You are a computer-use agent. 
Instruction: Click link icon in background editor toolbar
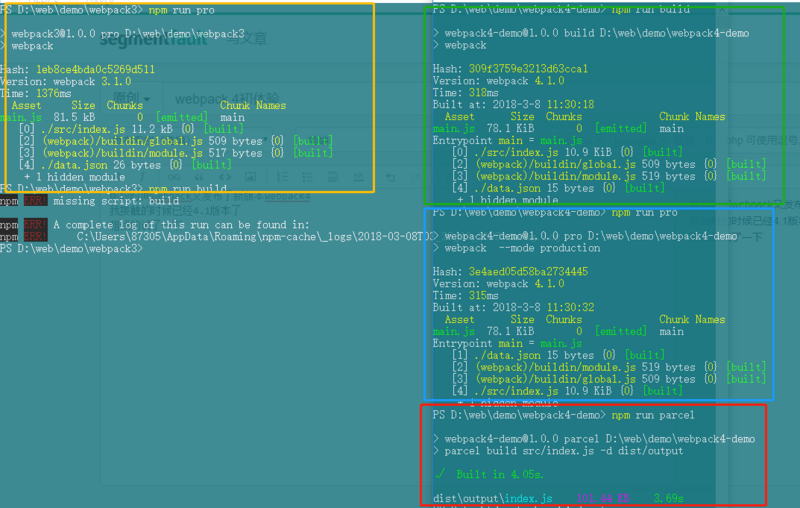(174, 177)
